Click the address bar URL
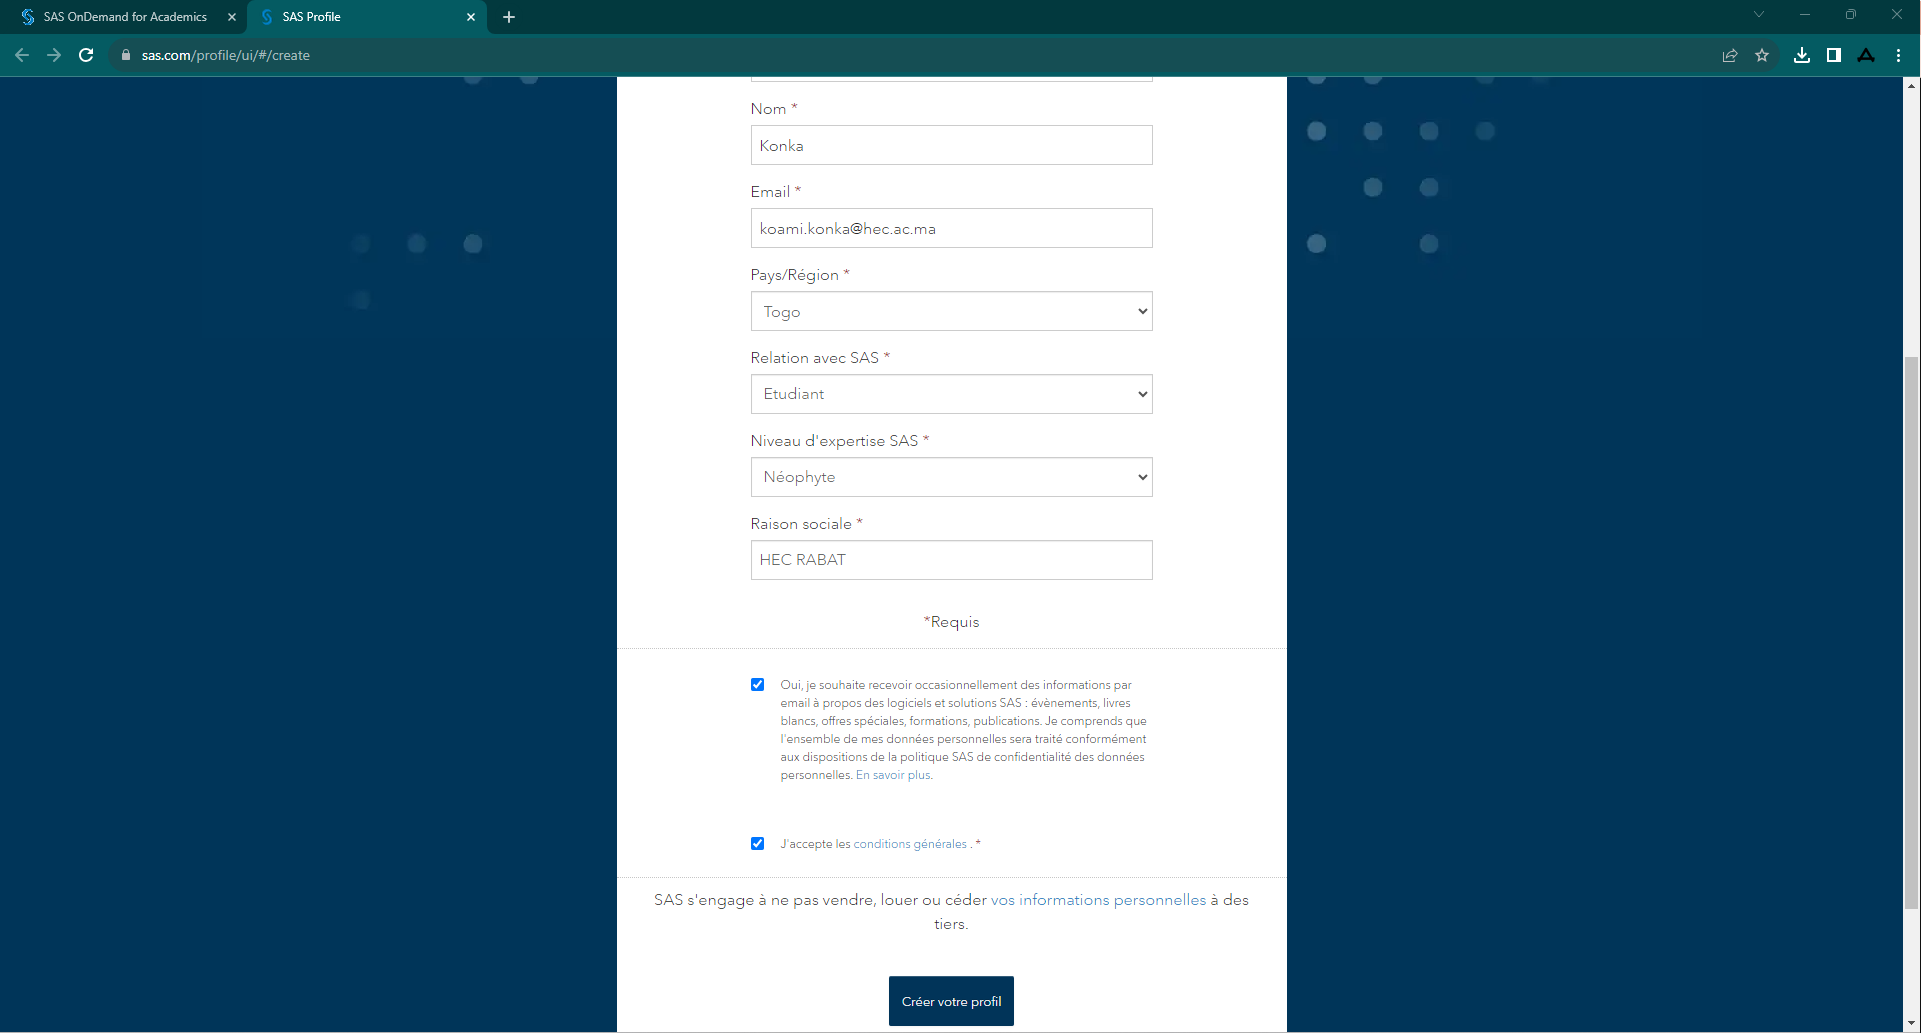Viewport: 1921px width, 1033px height. tap(225, 55)
